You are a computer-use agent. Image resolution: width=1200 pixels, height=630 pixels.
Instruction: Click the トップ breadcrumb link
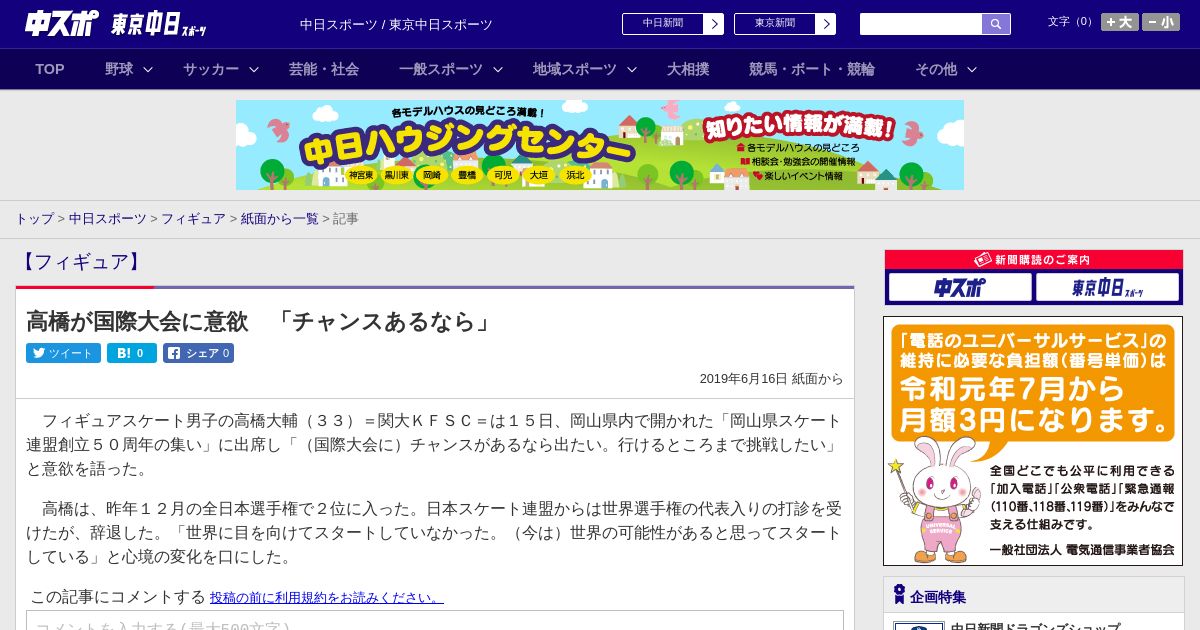[34, 218]
